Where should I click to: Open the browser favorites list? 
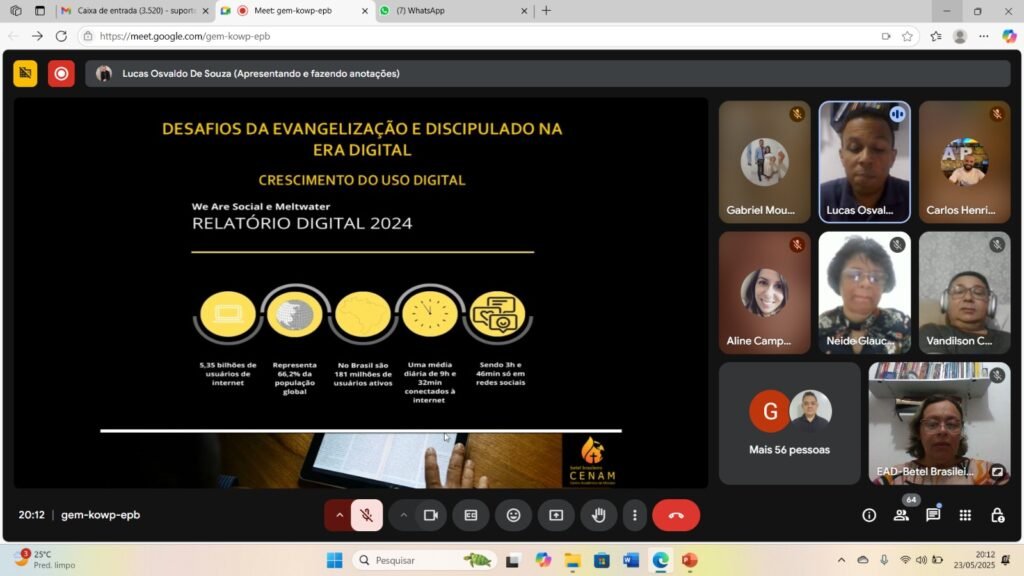936,37
